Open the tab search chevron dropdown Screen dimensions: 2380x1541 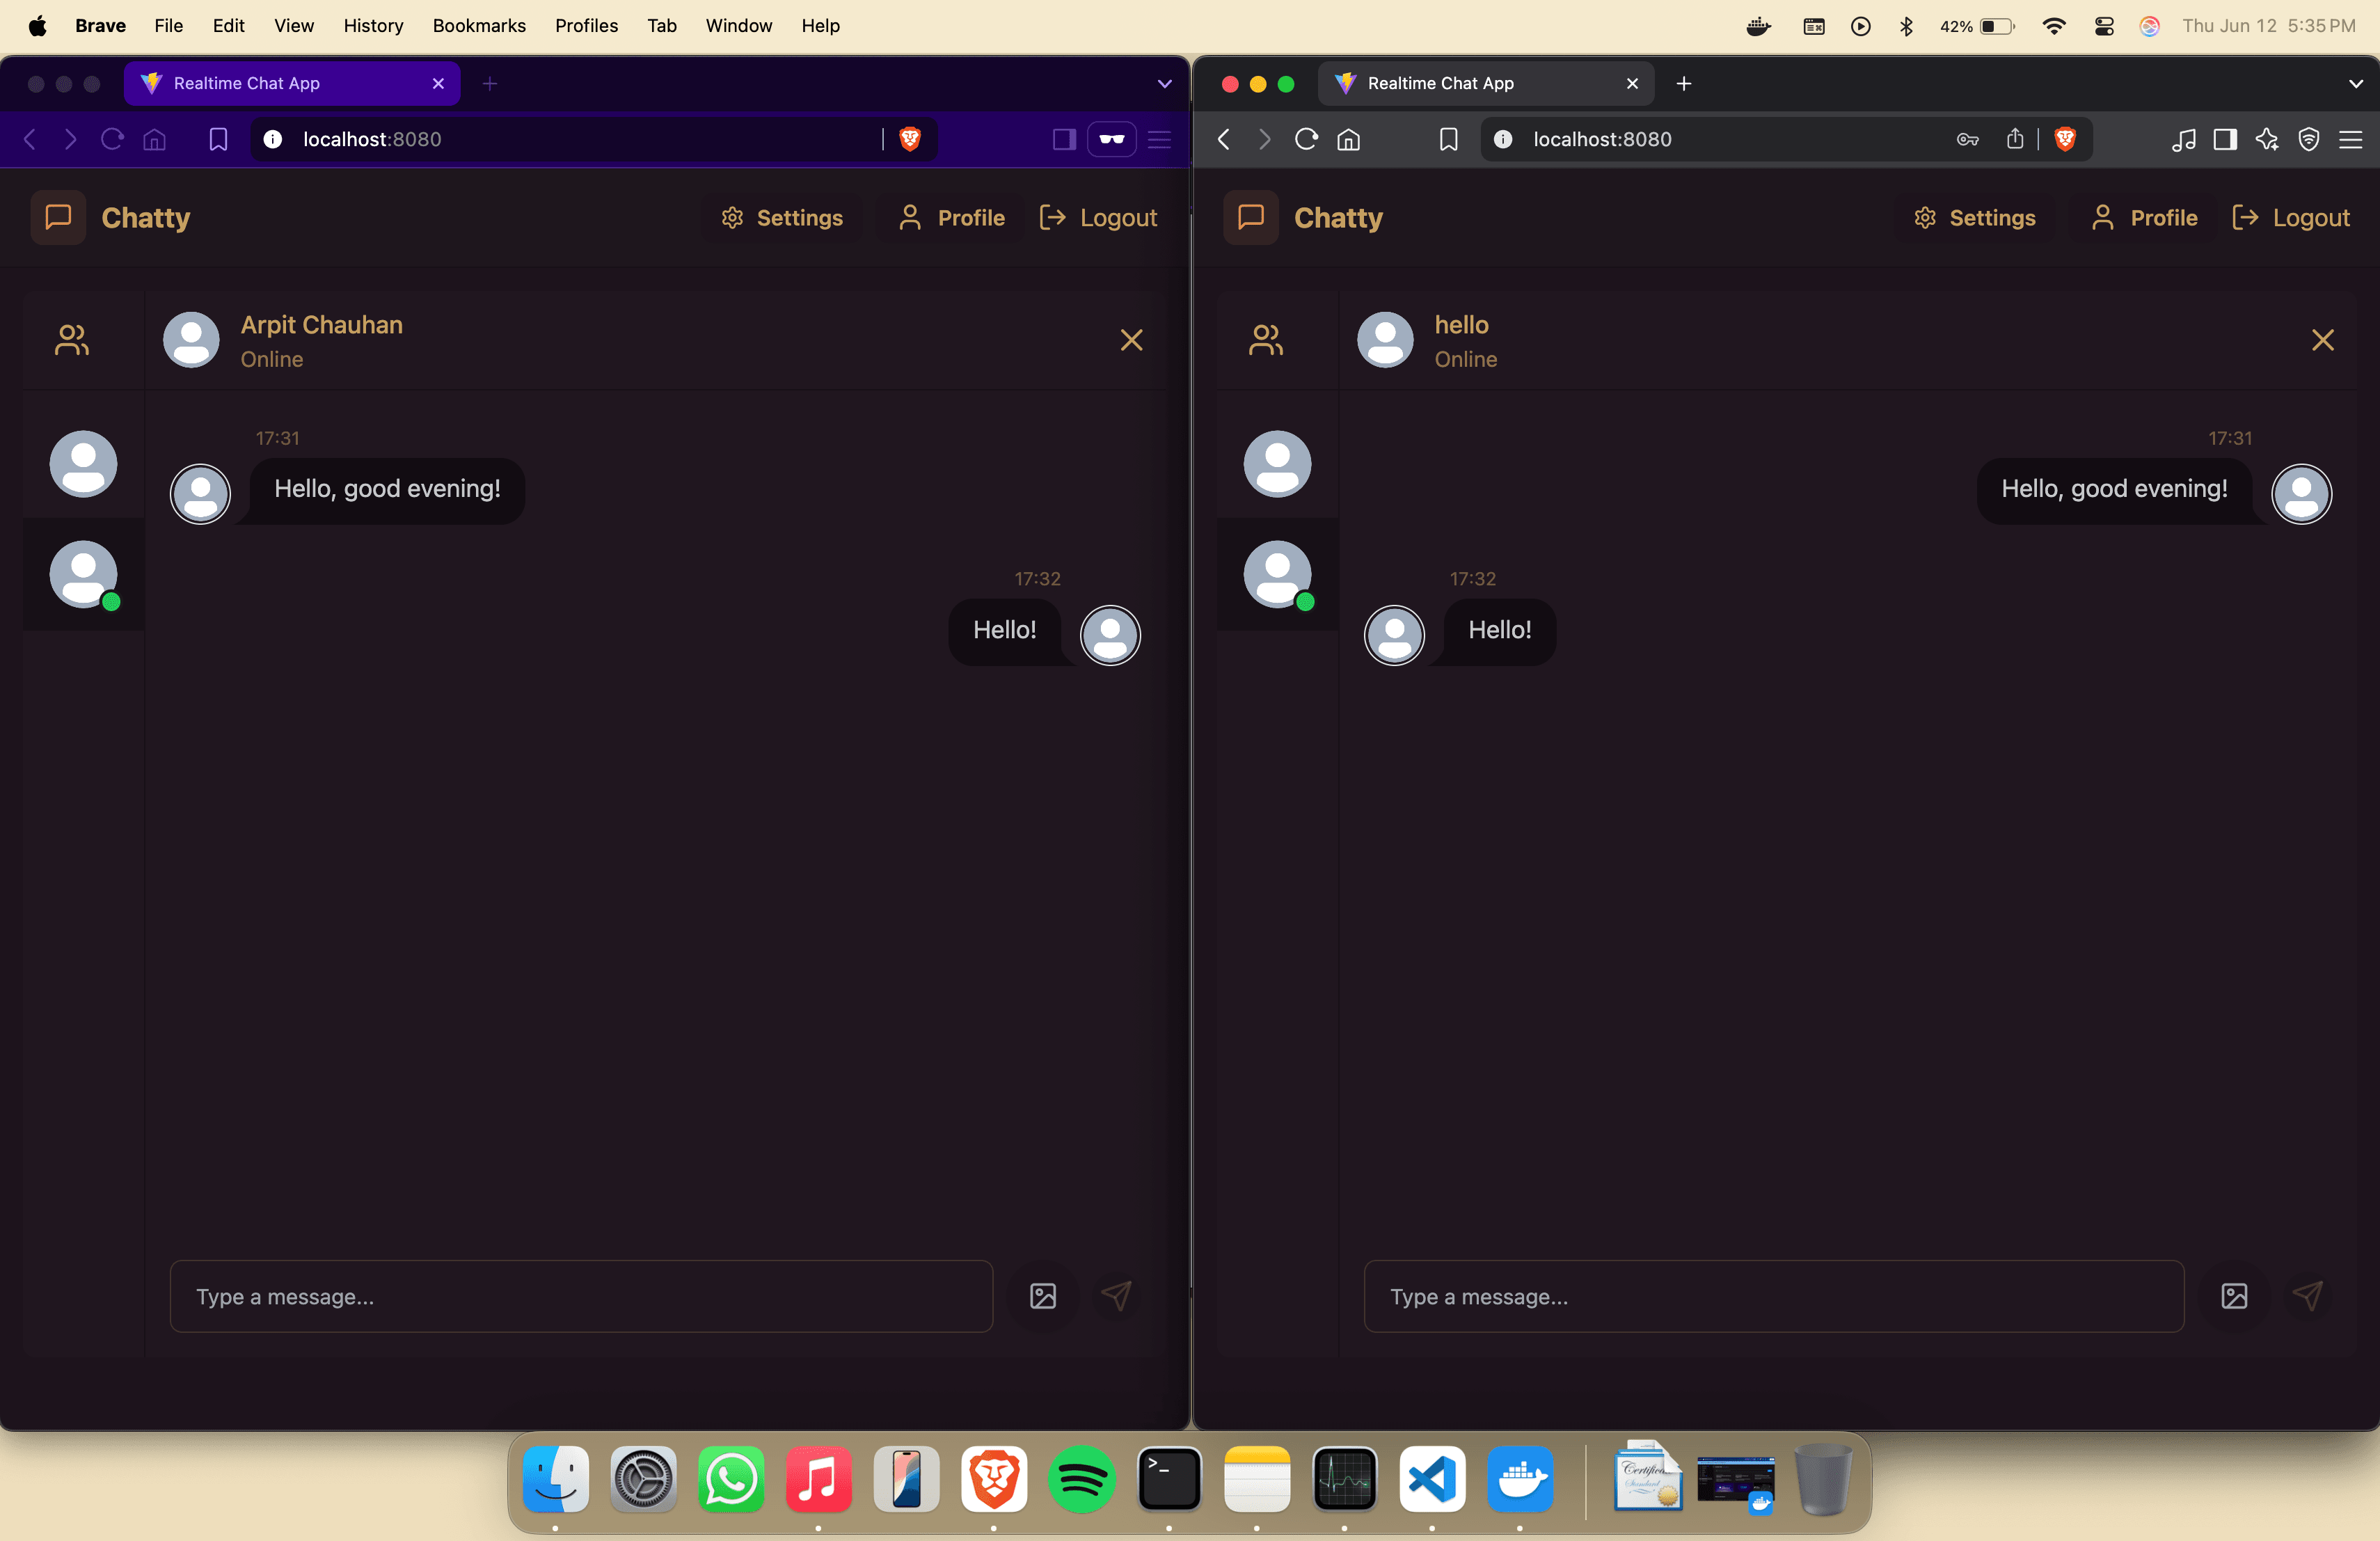point(1163,83)
